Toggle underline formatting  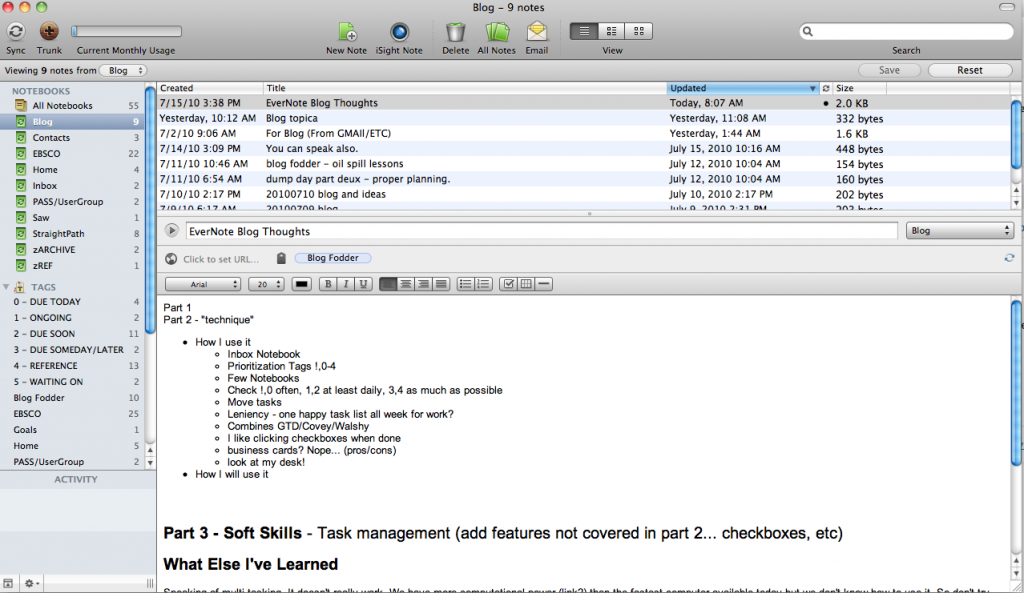[363, 283]
